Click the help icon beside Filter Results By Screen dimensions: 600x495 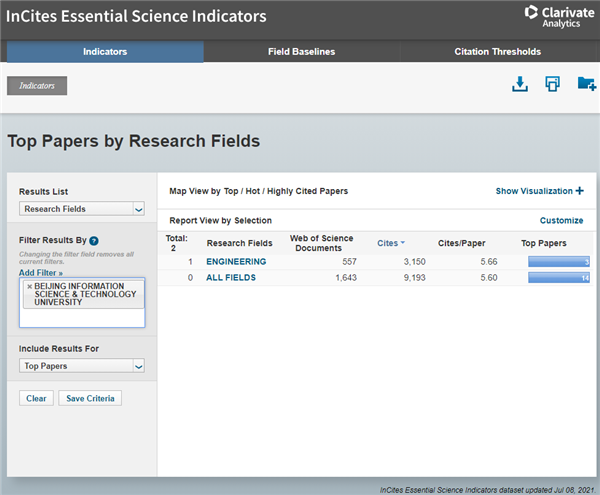[x=94, y=241]
